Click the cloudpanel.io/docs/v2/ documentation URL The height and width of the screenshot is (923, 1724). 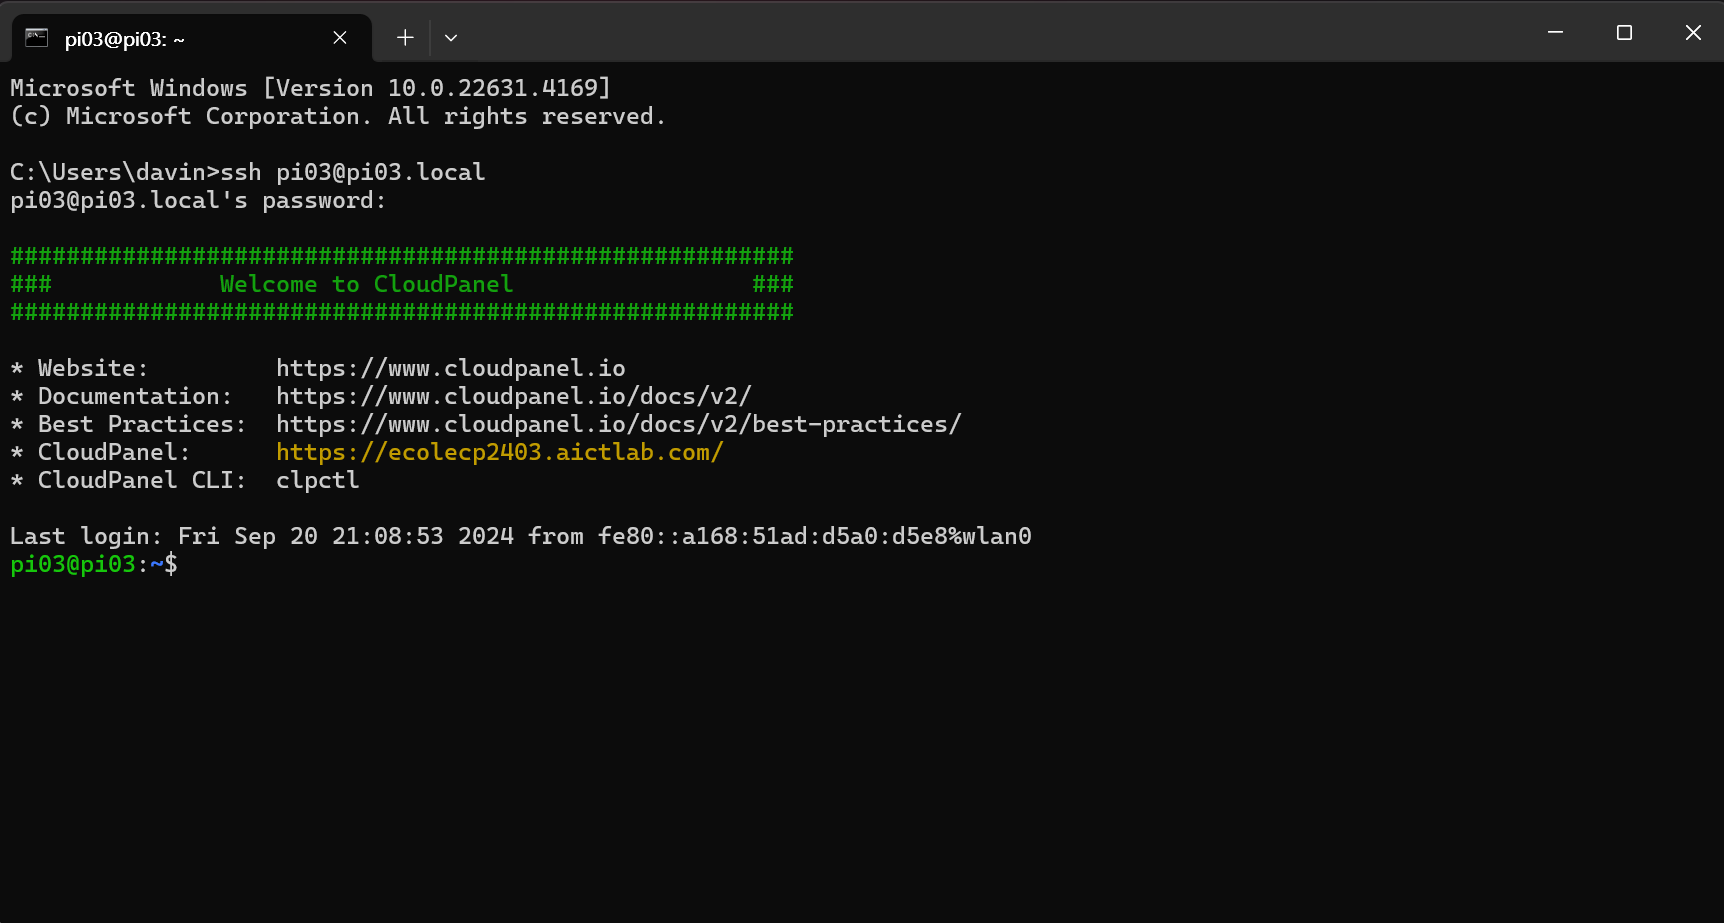[x=514, y=396]
